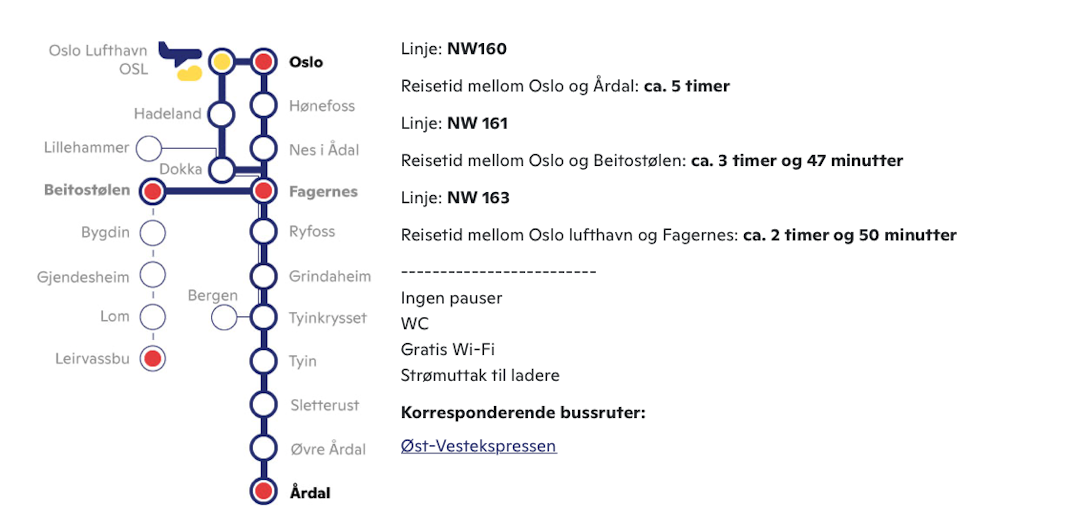
Task: Click the Dokka stop circle
Action: (222, 169)
